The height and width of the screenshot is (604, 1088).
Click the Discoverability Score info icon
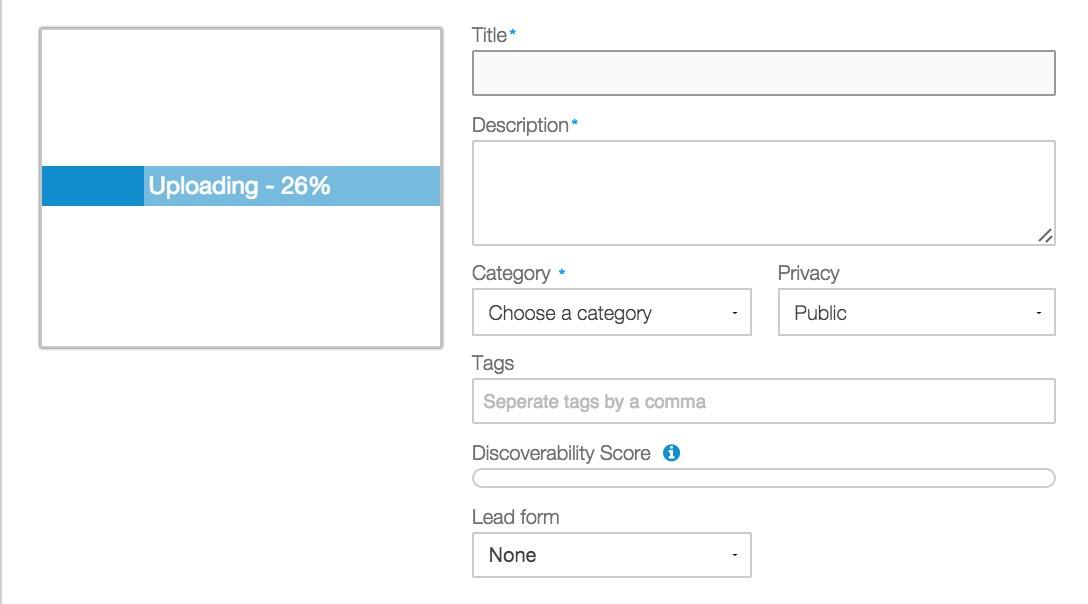(x=671, y=453)
